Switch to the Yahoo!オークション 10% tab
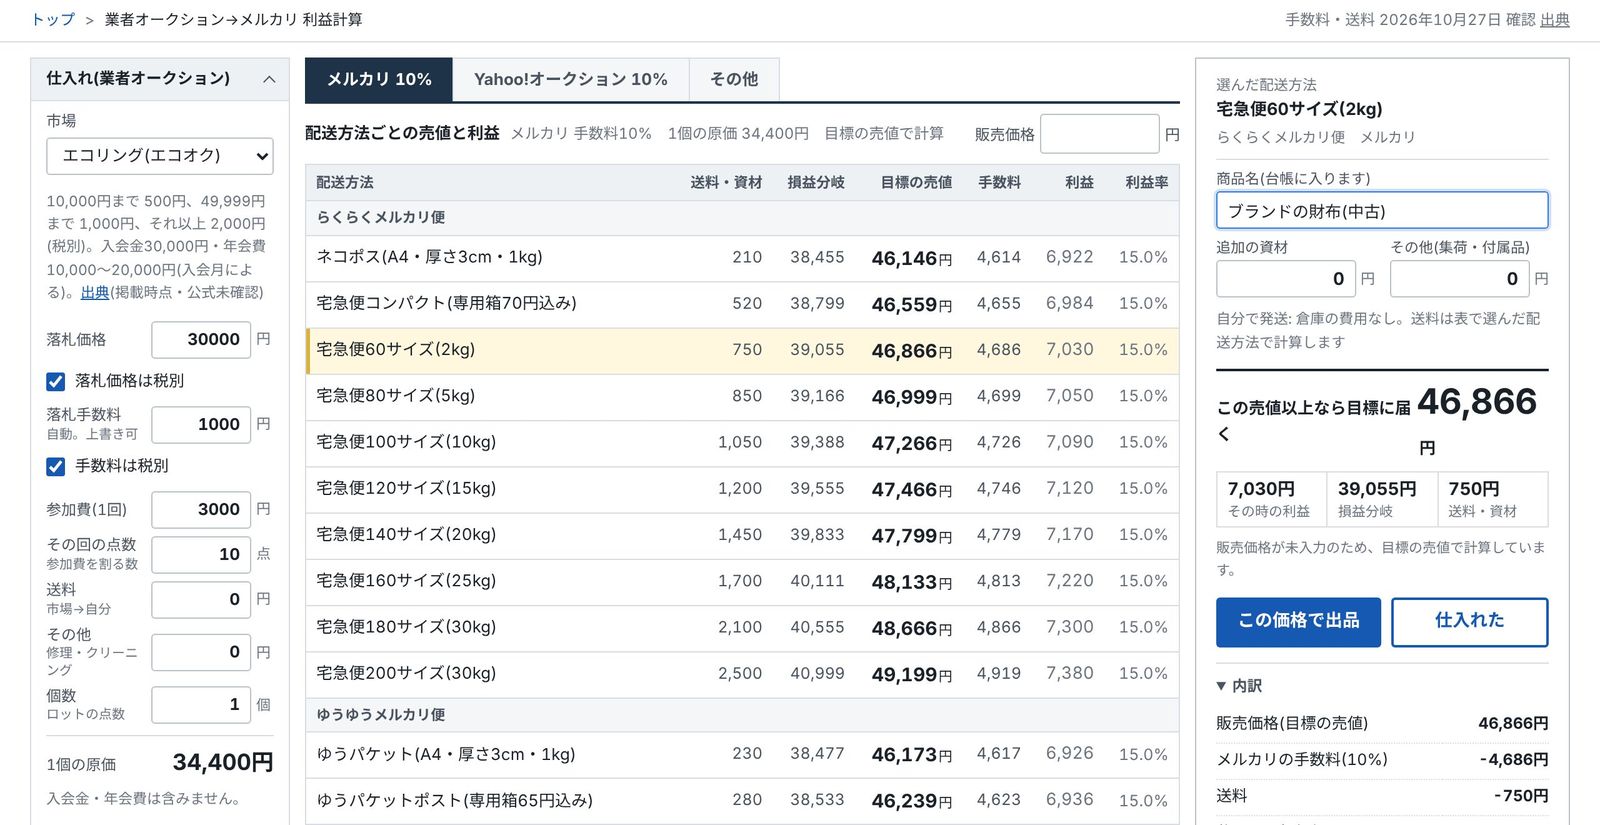Screen dimensions: 1600x825 [x=571, y=80]
